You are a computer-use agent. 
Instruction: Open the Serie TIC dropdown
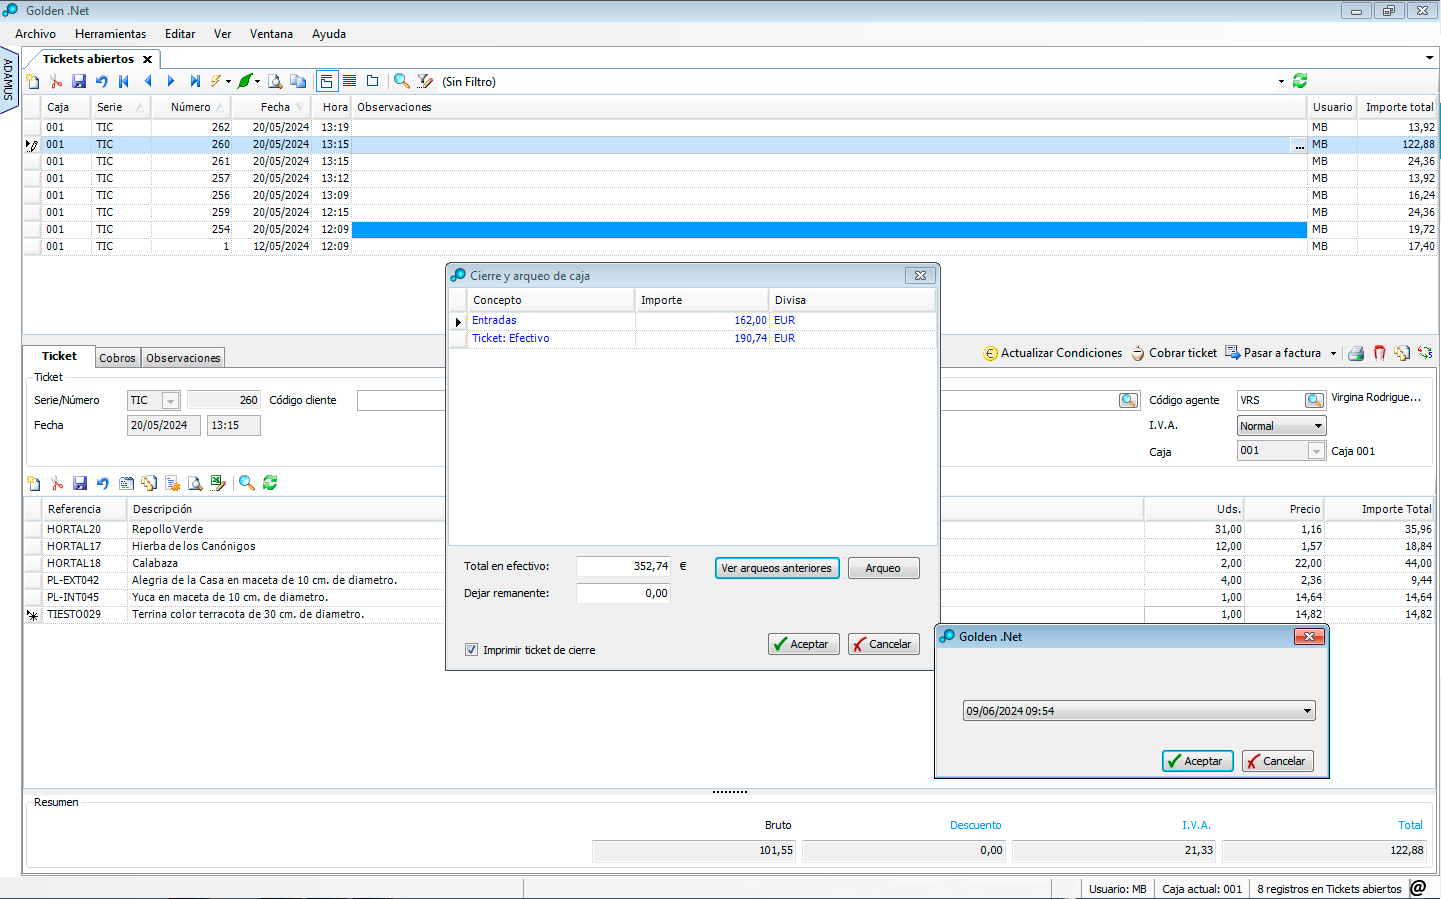pos(170,400)
